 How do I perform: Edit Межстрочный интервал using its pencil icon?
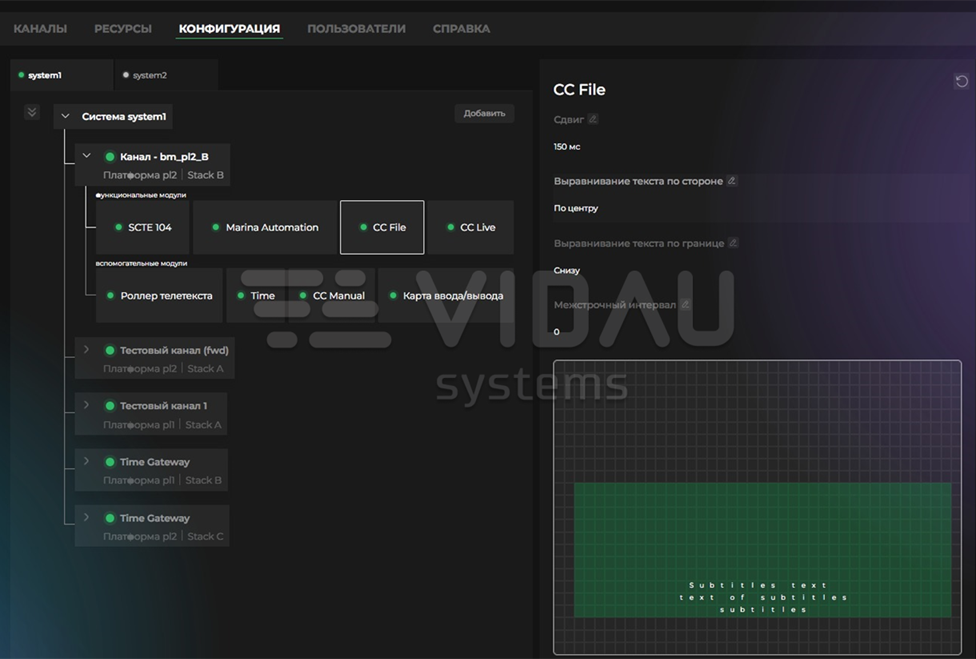[685, 304]
